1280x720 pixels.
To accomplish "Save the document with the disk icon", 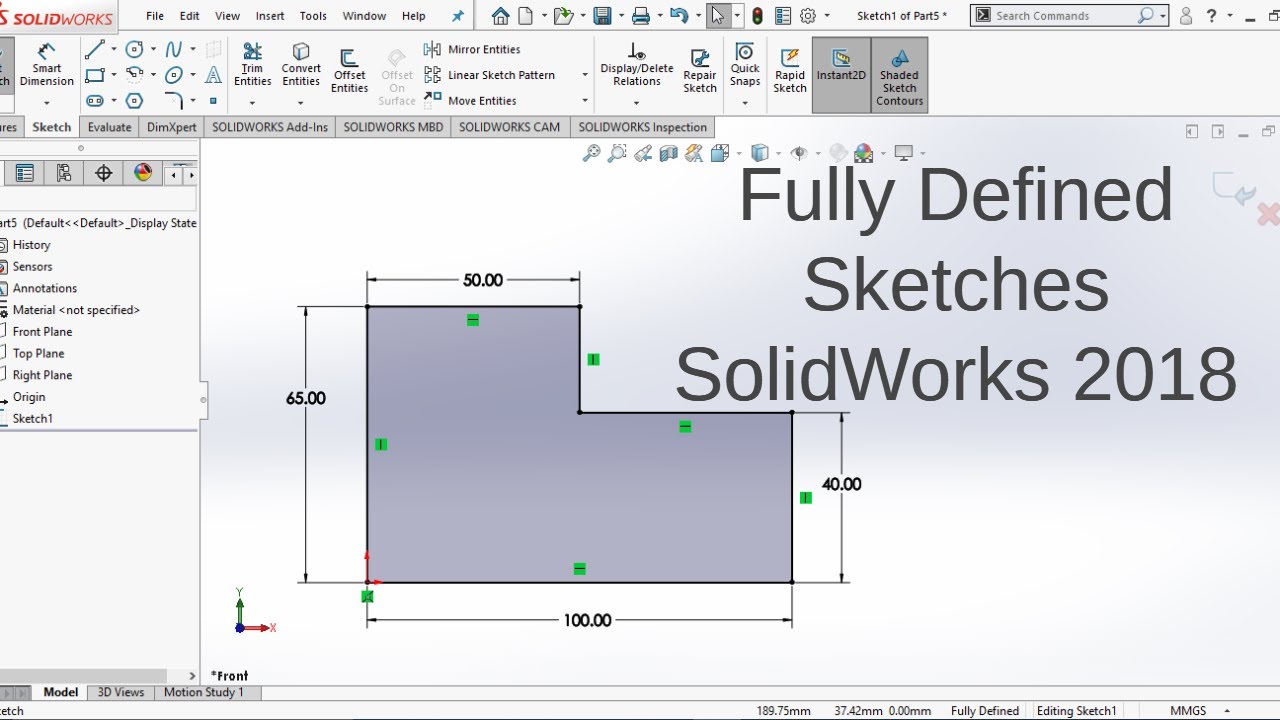I will (602, 15).
